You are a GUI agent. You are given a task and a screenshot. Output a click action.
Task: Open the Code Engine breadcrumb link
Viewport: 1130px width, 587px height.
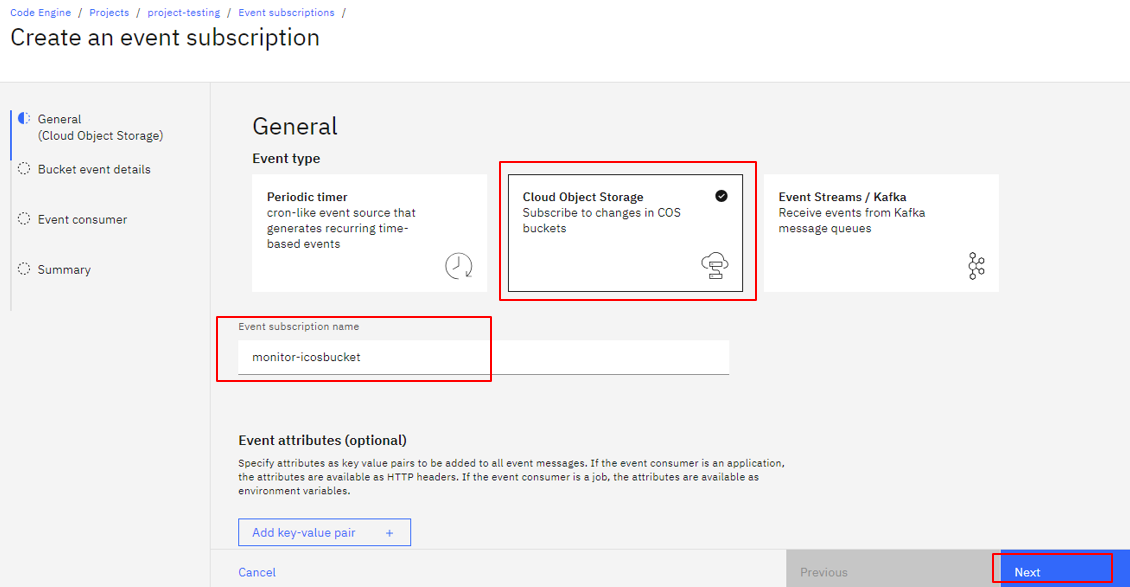coord(40,13)
